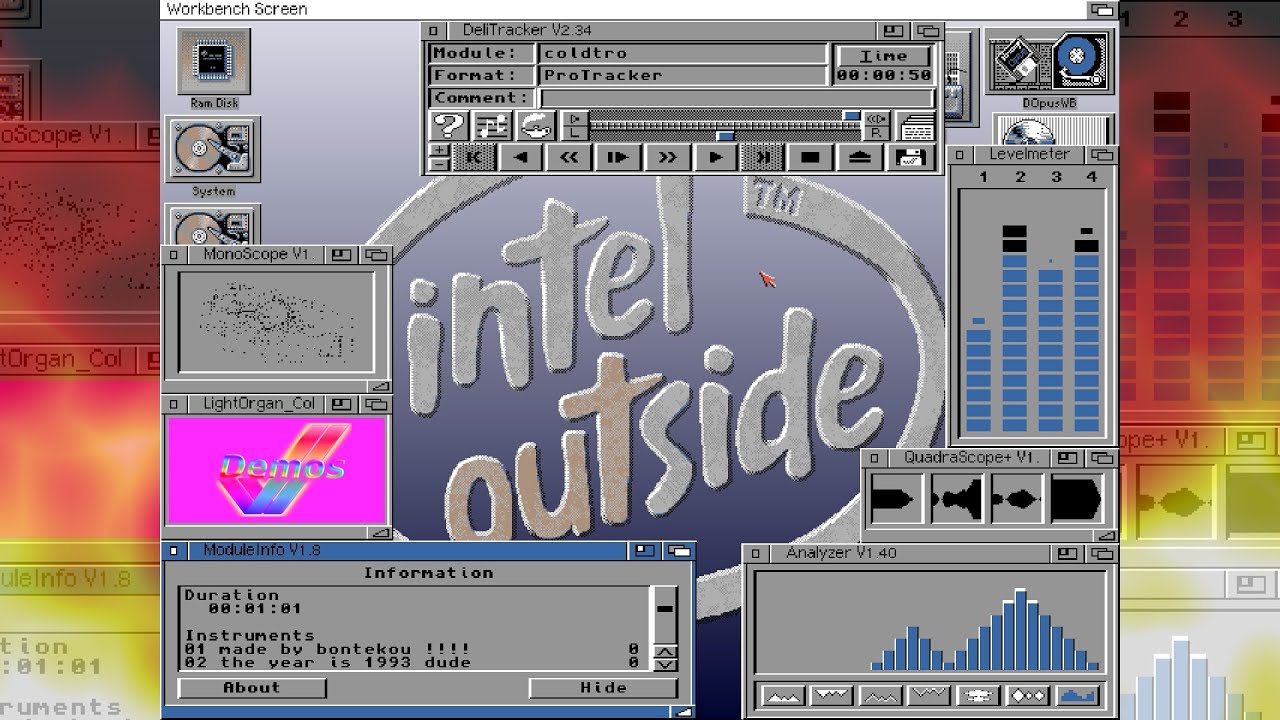Click About button in ModuleInfo
This screenshot has height=720, width=1280.
pyautogui.click(x=252, y=688)
